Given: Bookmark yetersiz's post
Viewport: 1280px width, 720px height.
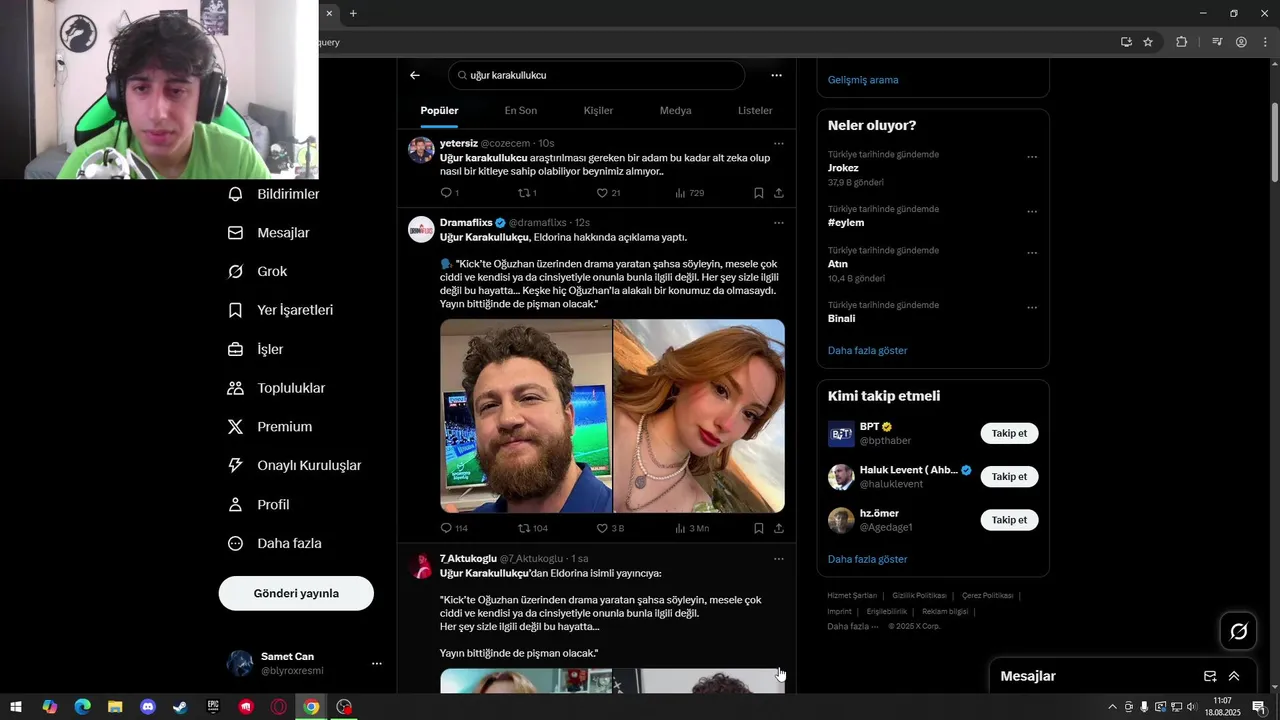Looking at the screenshot, I should (759, 193).
